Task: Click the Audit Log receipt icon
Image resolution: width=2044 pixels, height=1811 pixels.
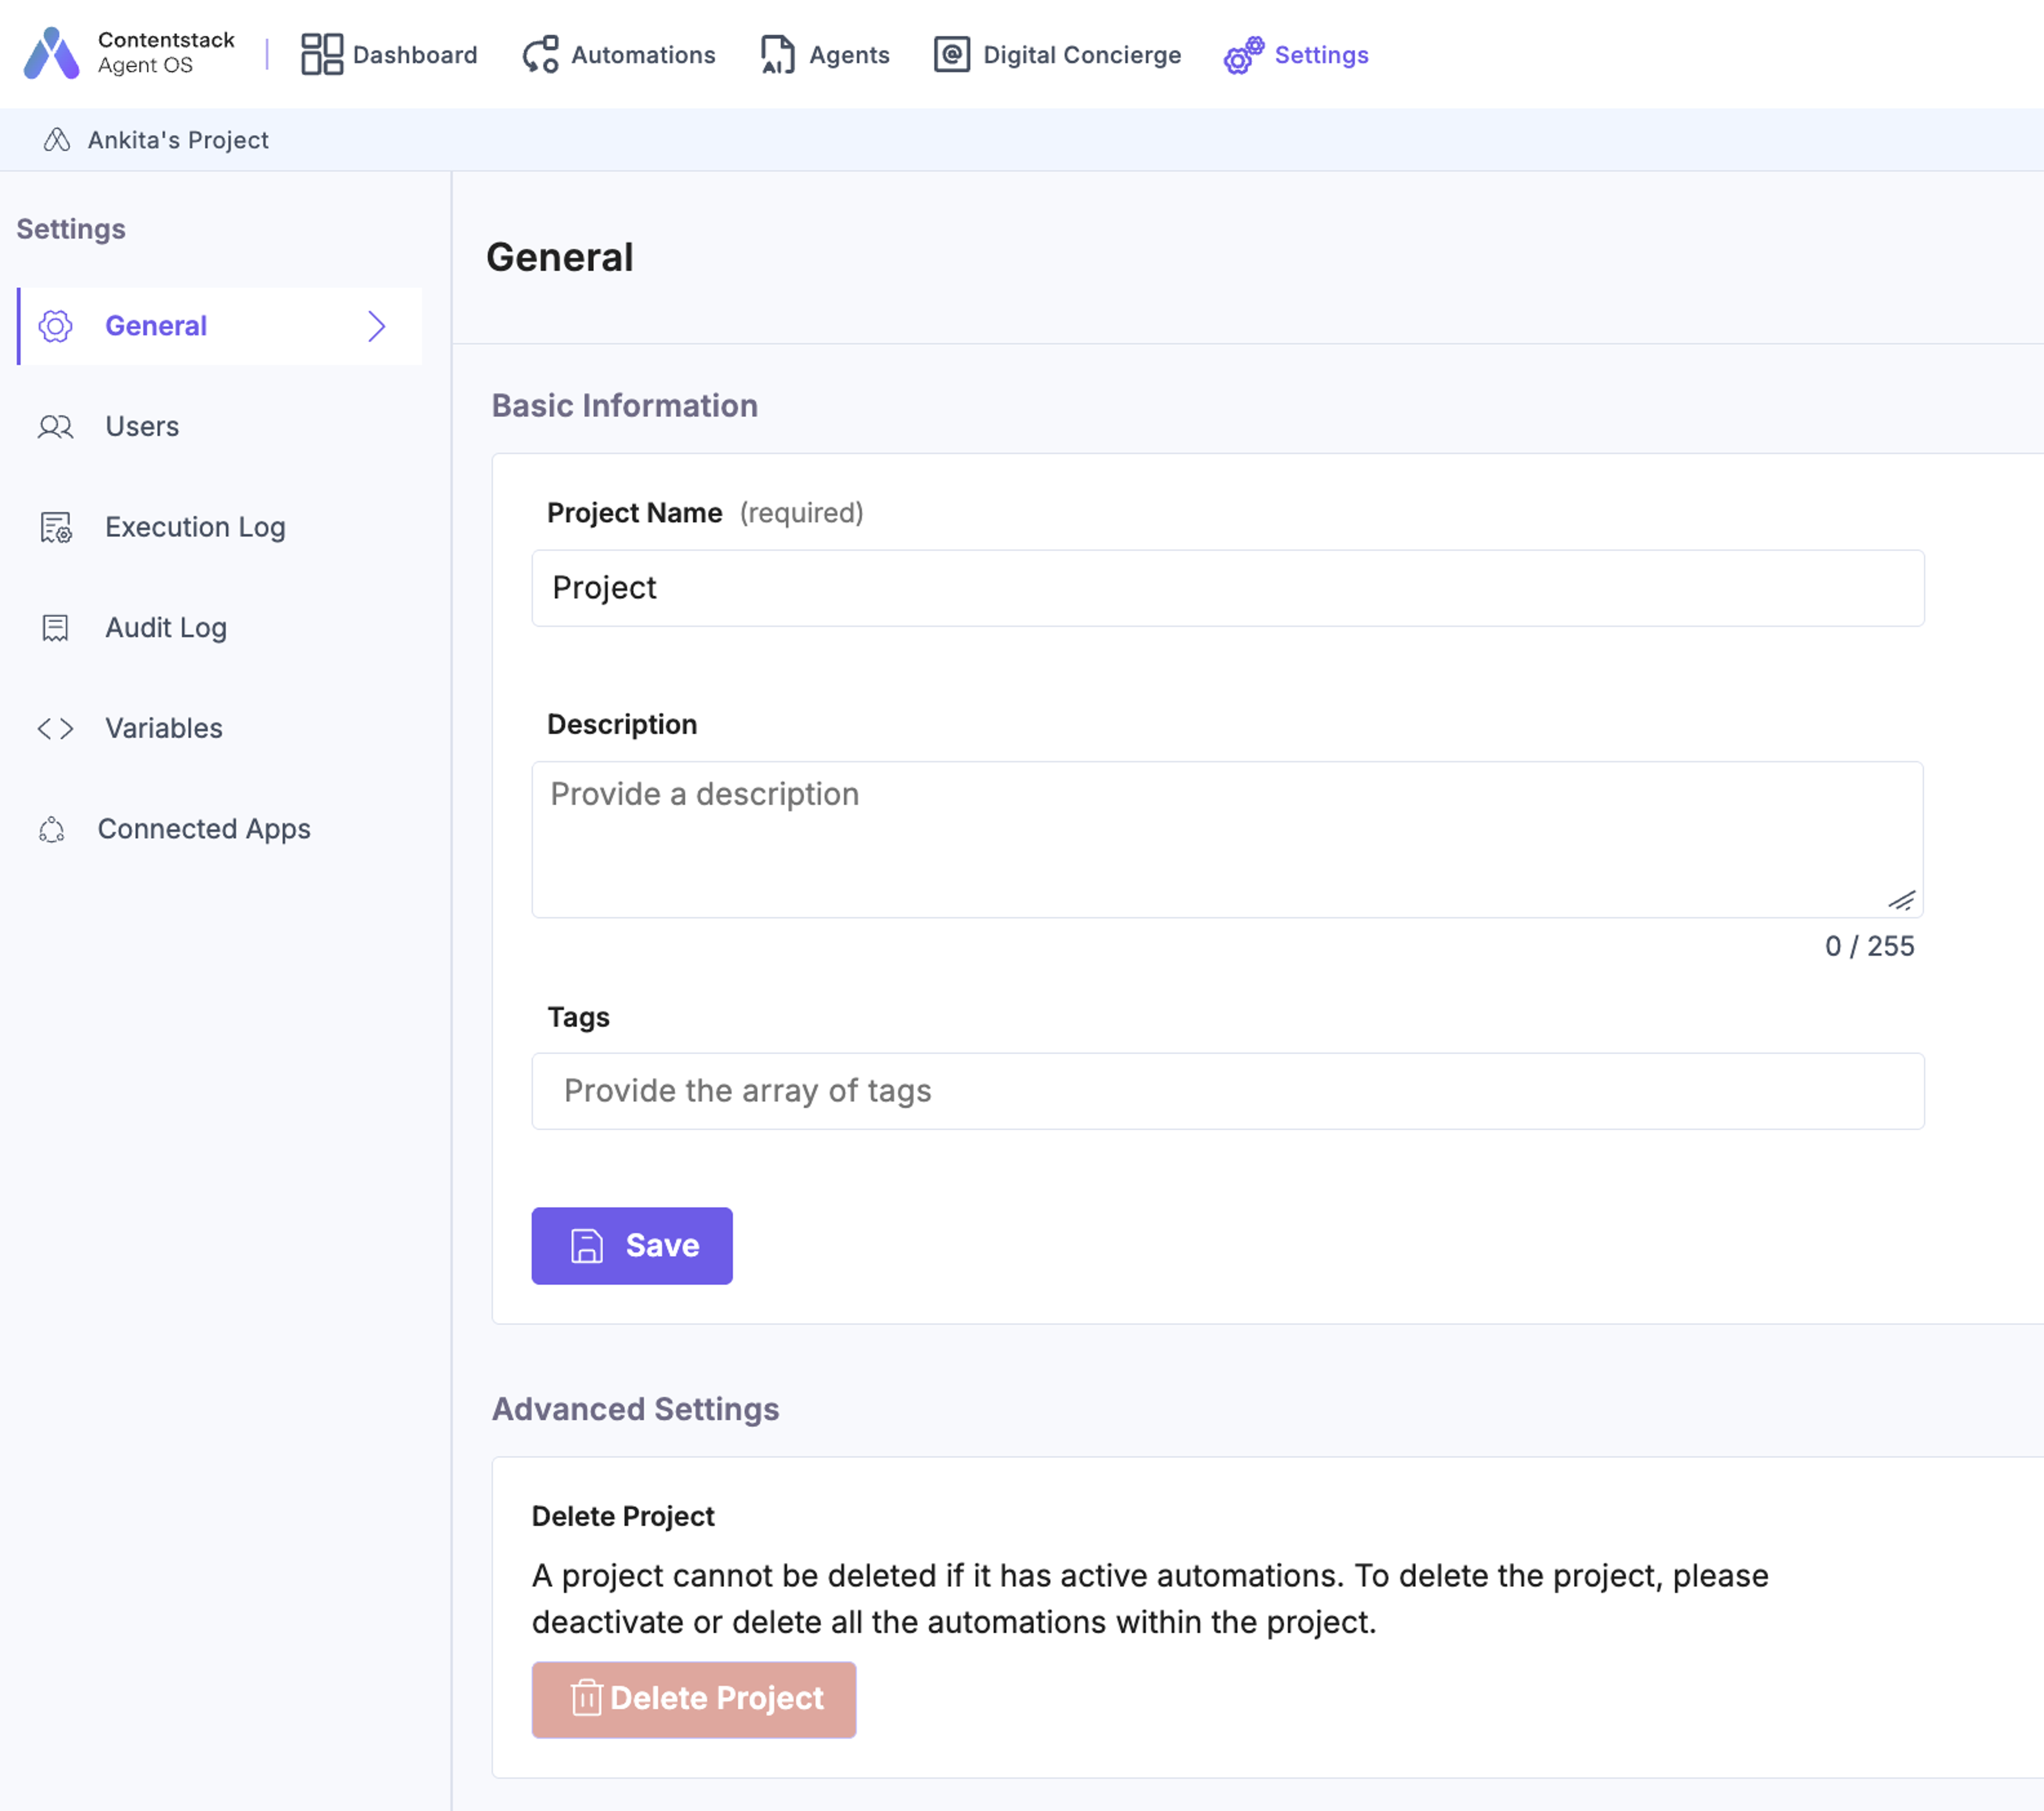Action: click(55, 628)
